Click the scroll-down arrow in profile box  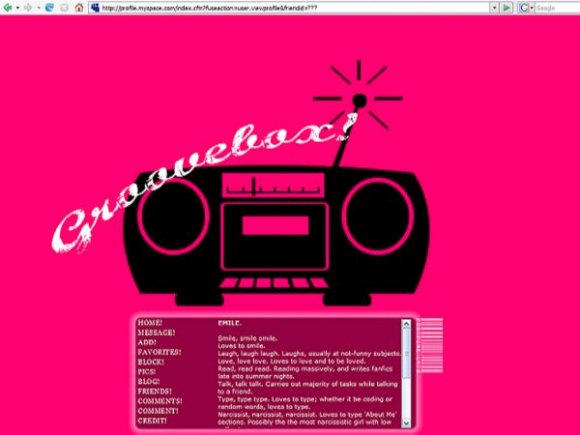(406, 423)
